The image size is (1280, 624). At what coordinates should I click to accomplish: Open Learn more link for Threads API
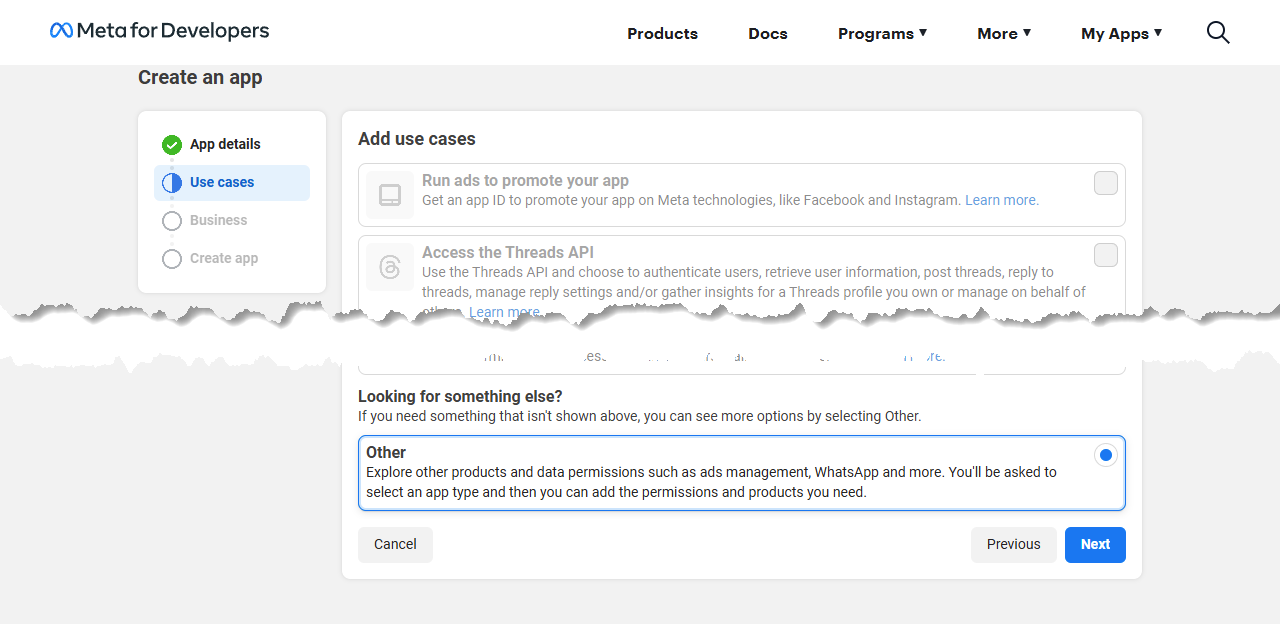click(x=505, y=312)
